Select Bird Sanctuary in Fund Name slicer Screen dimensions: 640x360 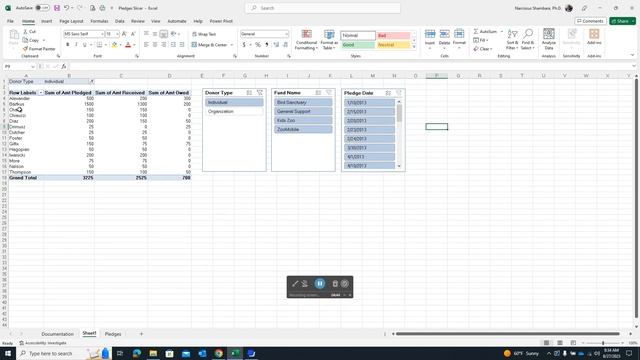(303, 102)
